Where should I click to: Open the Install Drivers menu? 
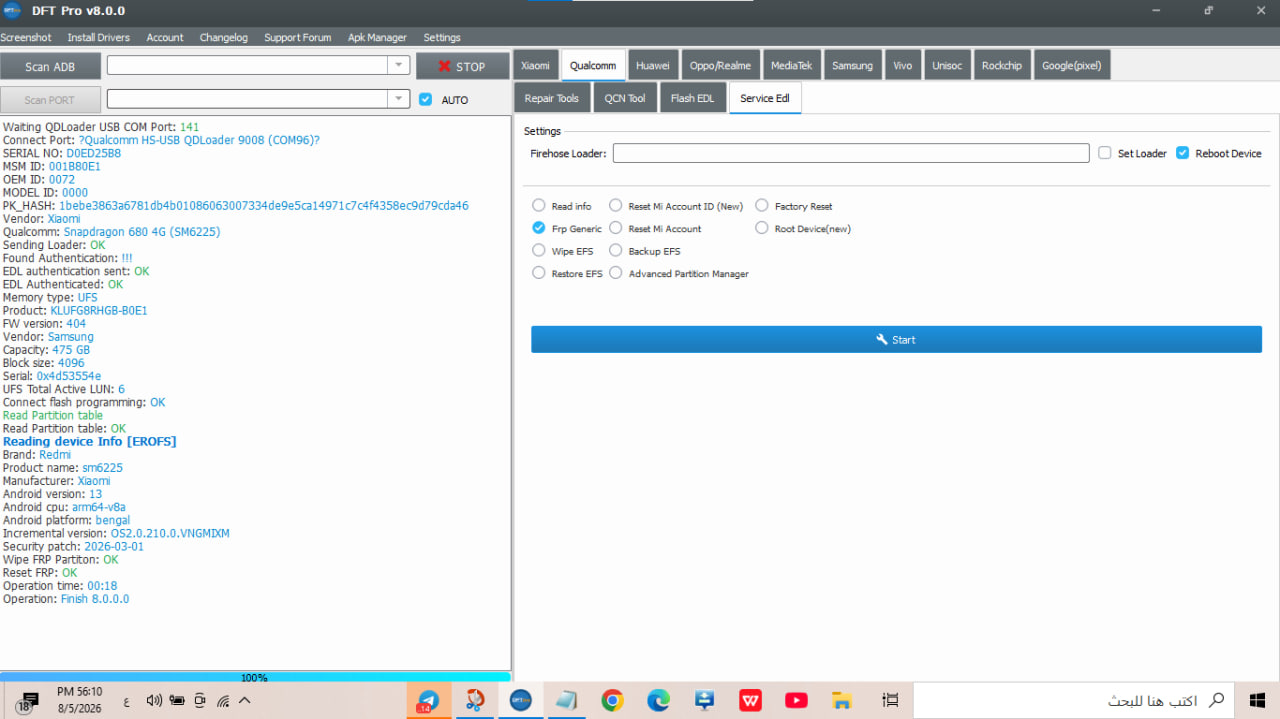pyautogui.click(x=98, y=37)
